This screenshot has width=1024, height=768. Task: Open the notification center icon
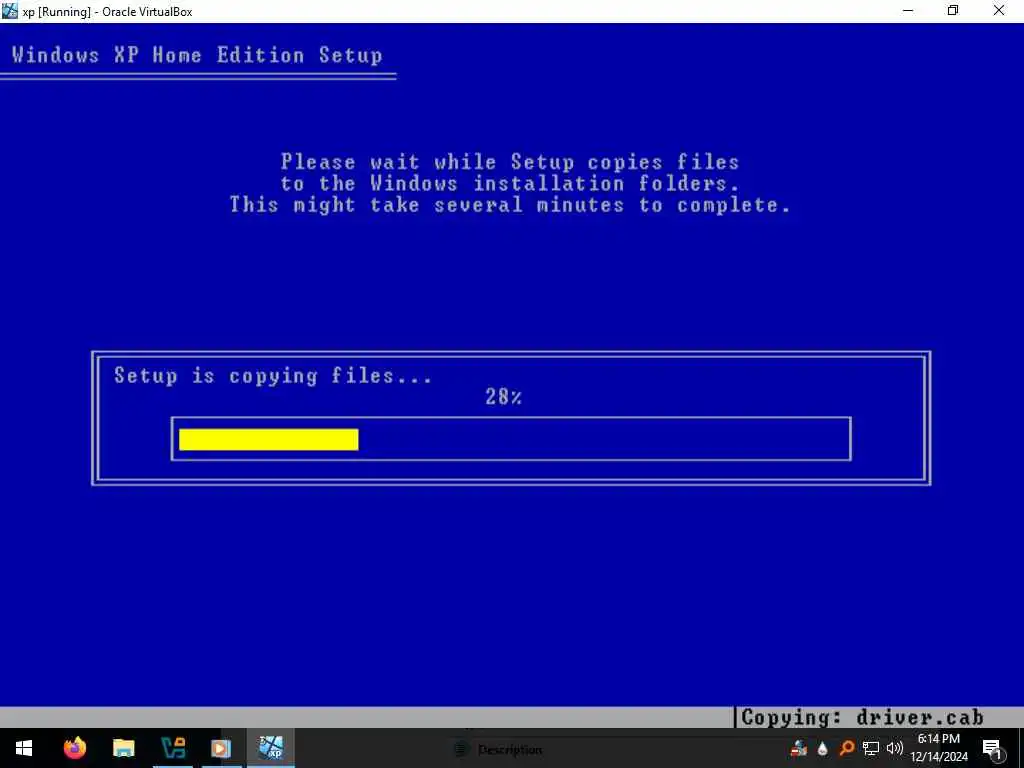click(x=992, y=749)
